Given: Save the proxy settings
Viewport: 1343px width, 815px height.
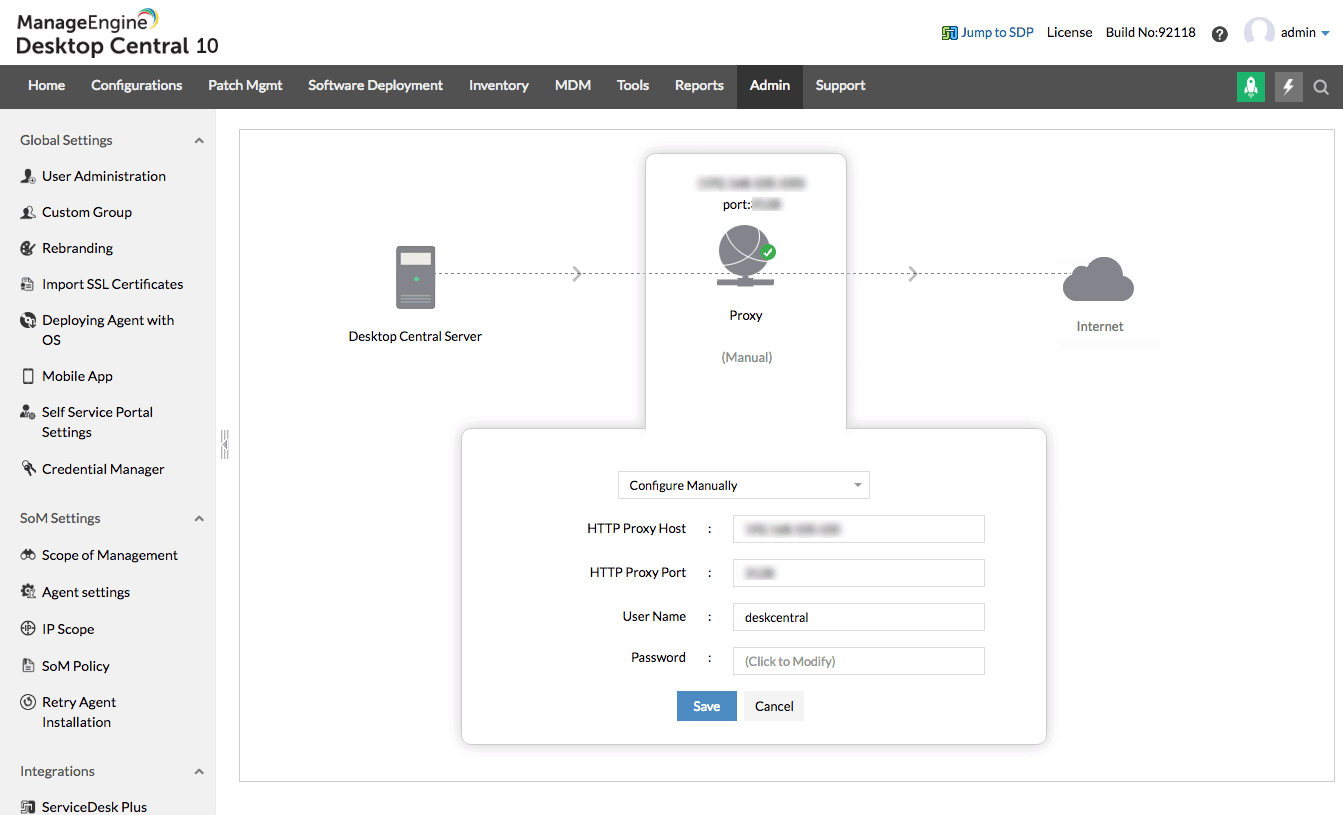Looking at the screenshot, I should point(707,706).
